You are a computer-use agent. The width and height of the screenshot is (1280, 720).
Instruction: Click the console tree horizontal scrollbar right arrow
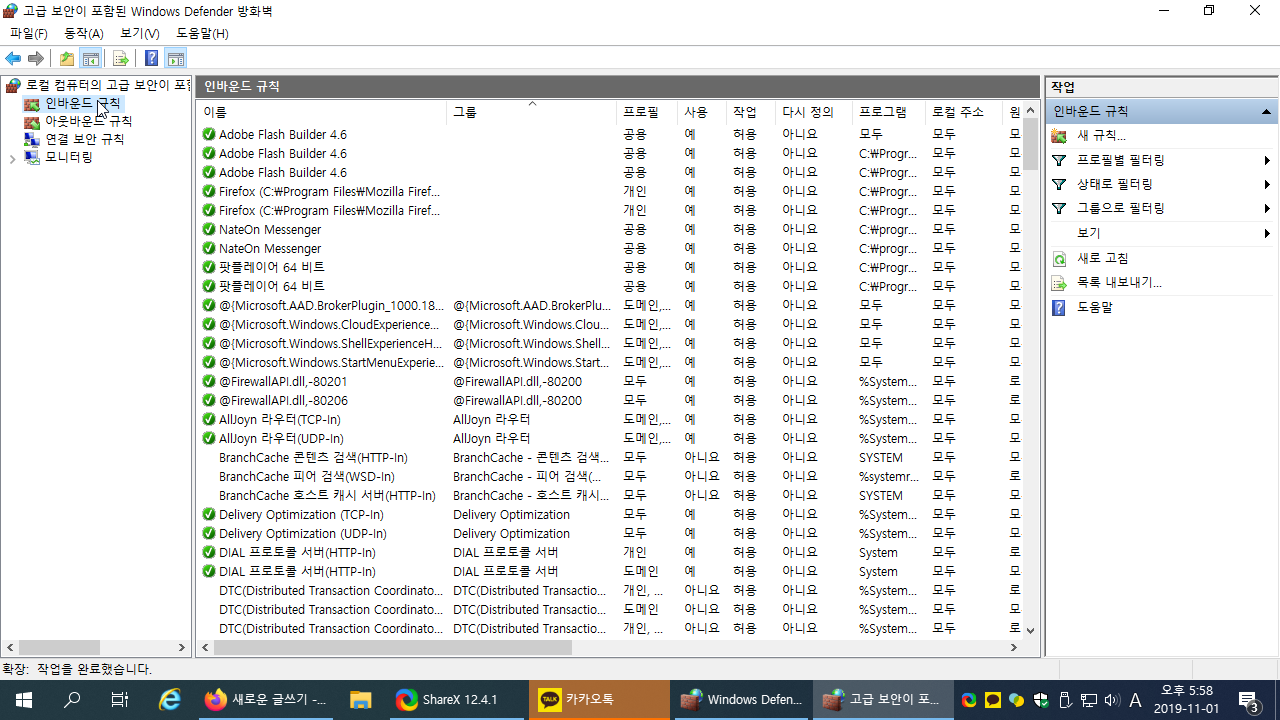click(182, 648)
